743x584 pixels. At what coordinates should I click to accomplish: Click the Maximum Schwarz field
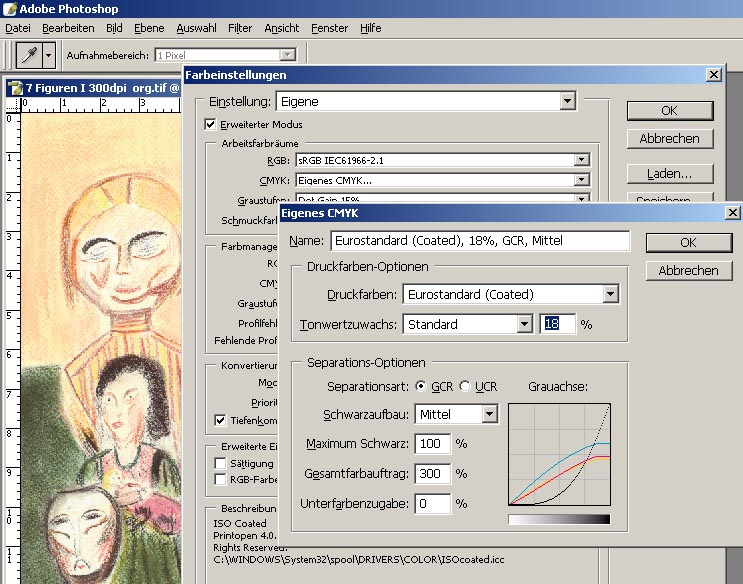[432, 444]
